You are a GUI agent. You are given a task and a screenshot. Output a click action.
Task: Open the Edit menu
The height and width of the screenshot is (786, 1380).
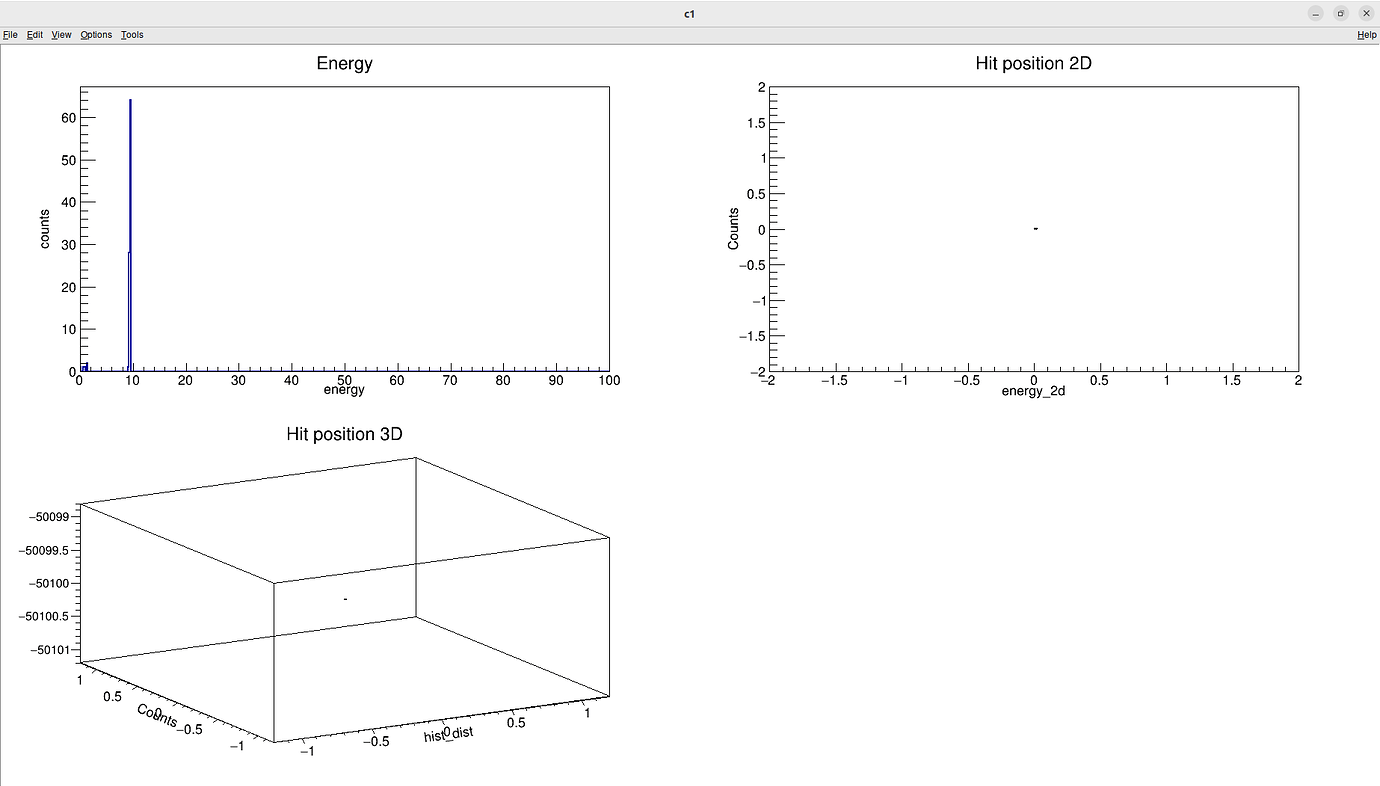35,35
